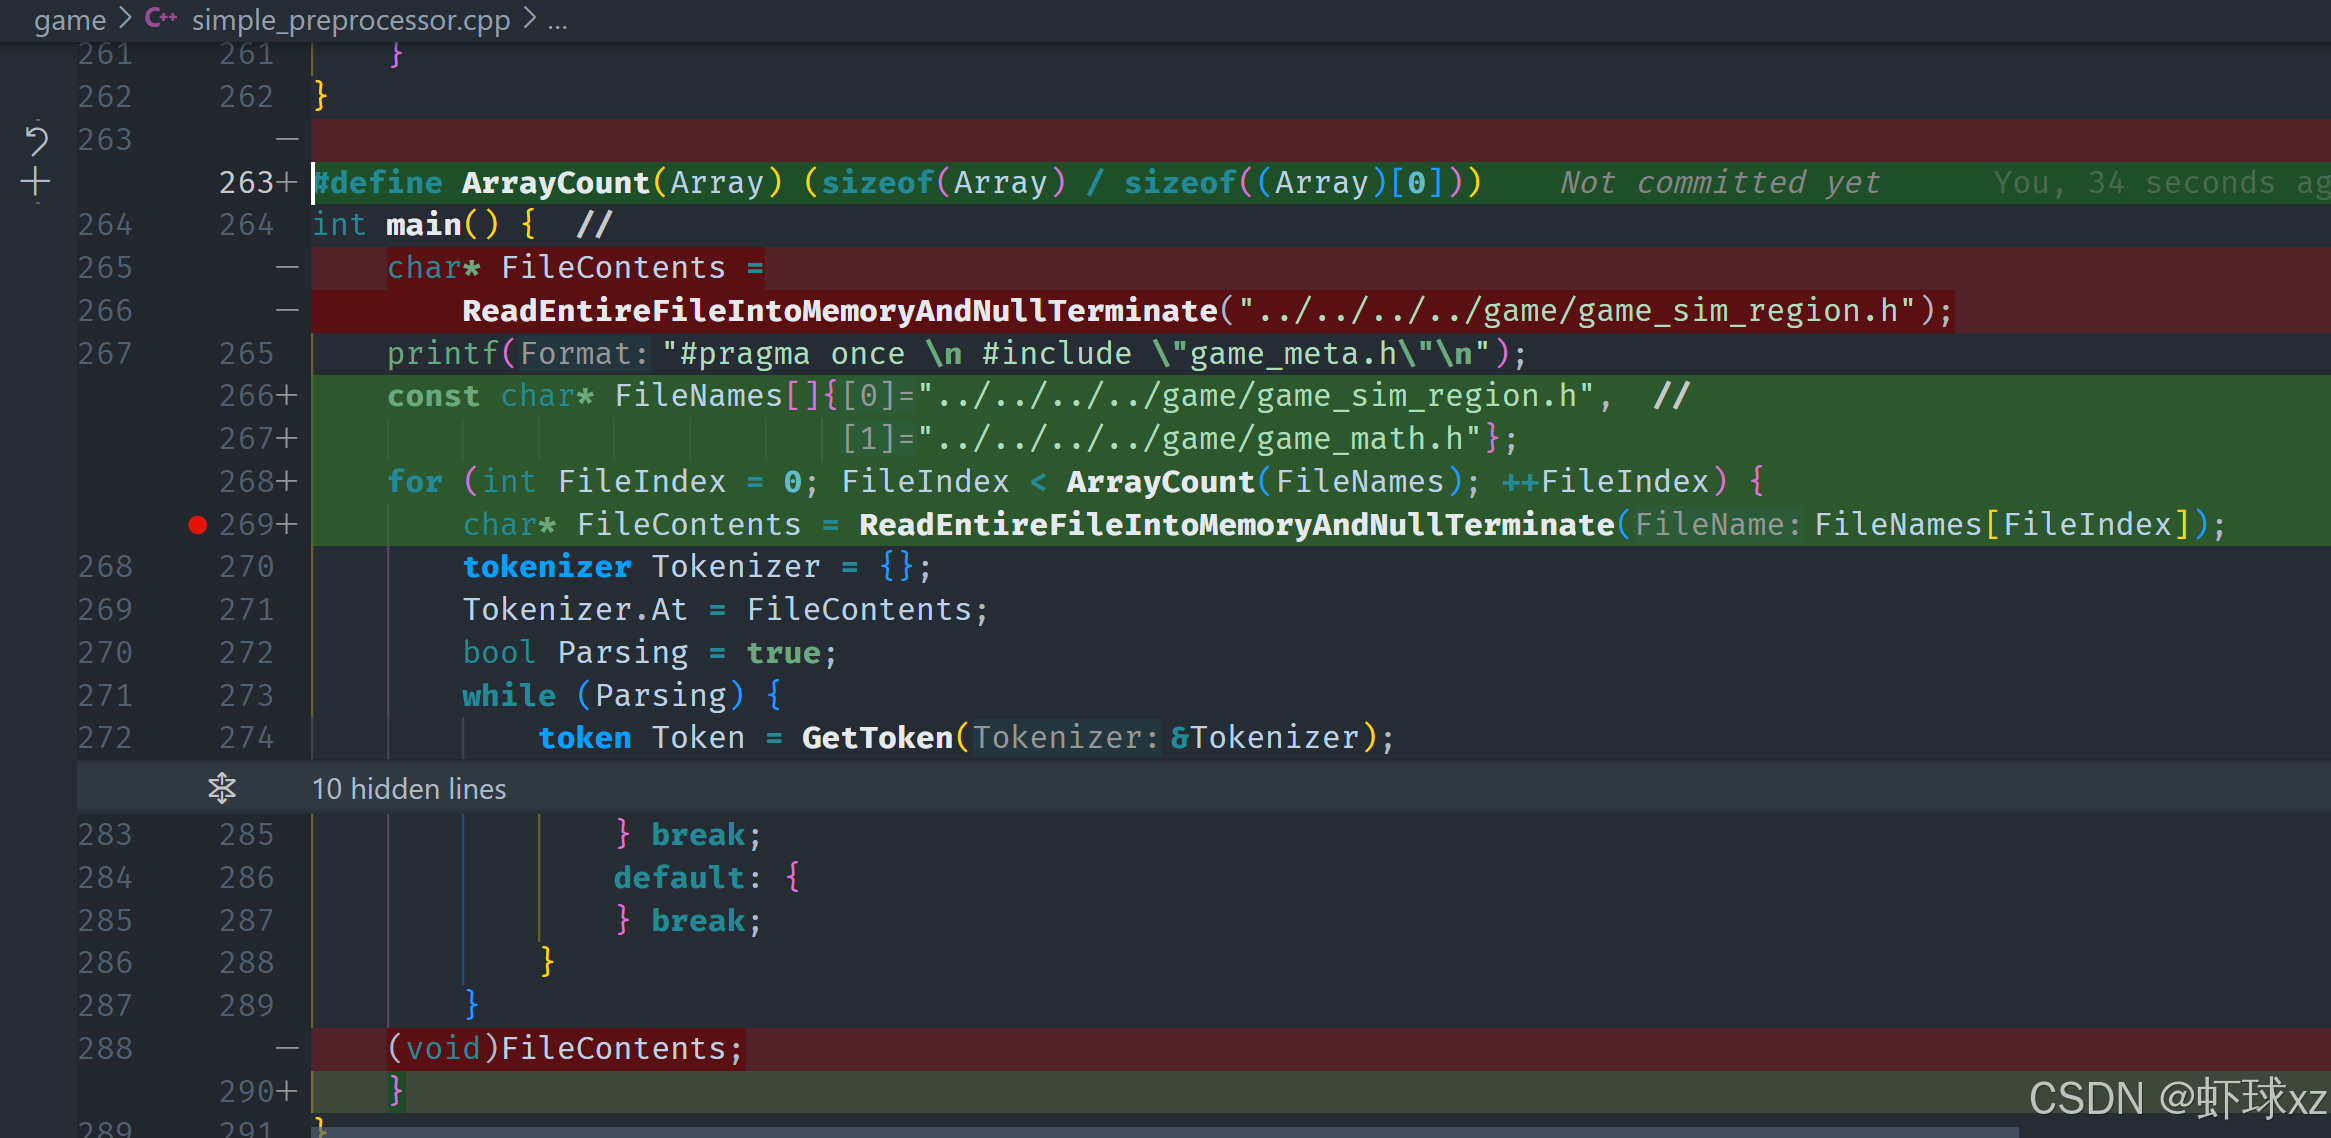Click the plus marker beside added line 266
The image size is (2331, 1138).
click(x=288, y=396)
